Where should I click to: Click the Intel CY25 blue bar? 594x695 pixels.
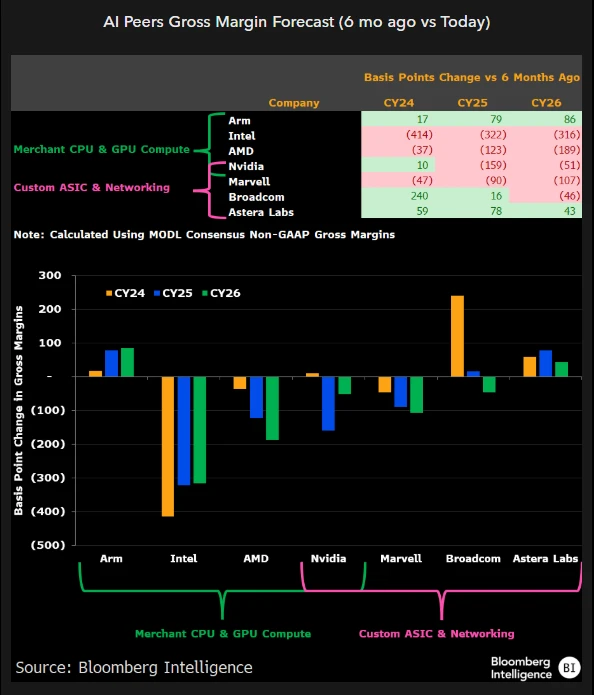click(x=184, y=431)
